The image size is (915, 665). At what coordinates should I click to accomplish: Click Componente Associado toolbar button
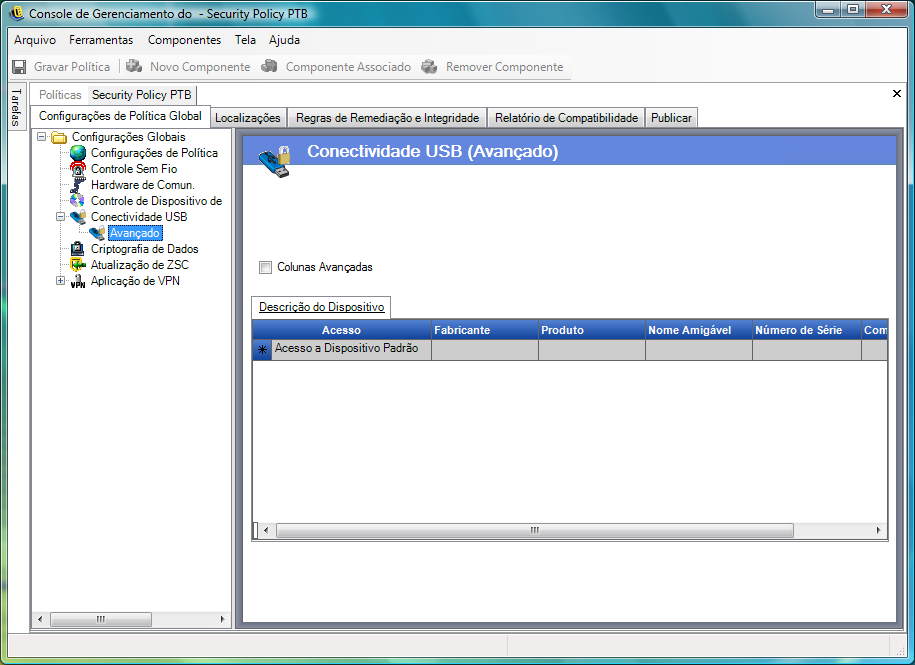[x=336, y=66]
